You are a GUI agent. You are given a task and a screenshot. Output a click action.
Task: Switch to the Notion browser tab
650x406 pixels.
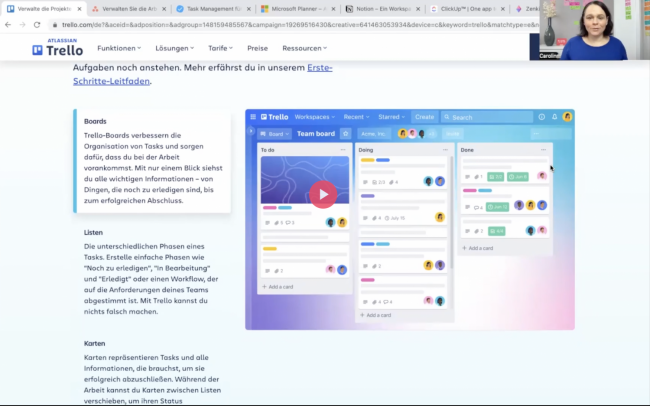[x=383, y=9]
